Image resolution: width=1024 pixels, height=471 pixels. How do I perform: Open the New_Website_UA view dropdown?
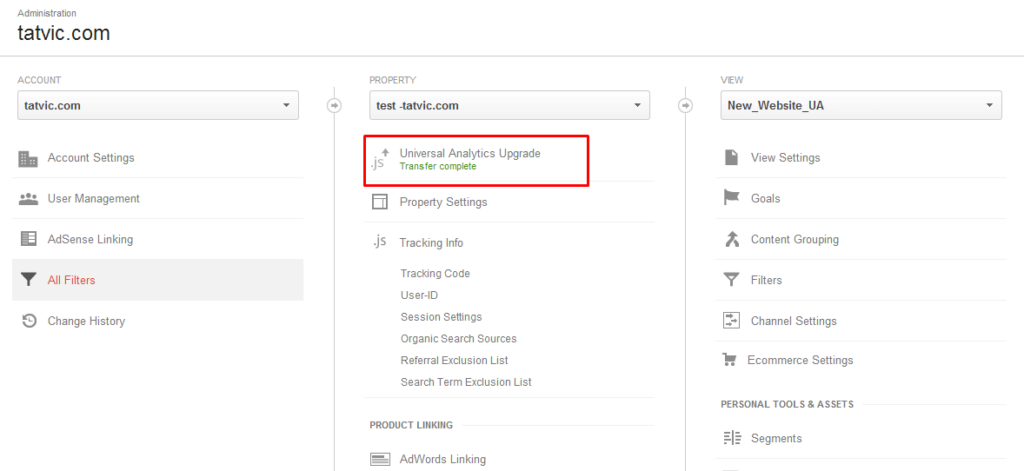tap(861, 105)
